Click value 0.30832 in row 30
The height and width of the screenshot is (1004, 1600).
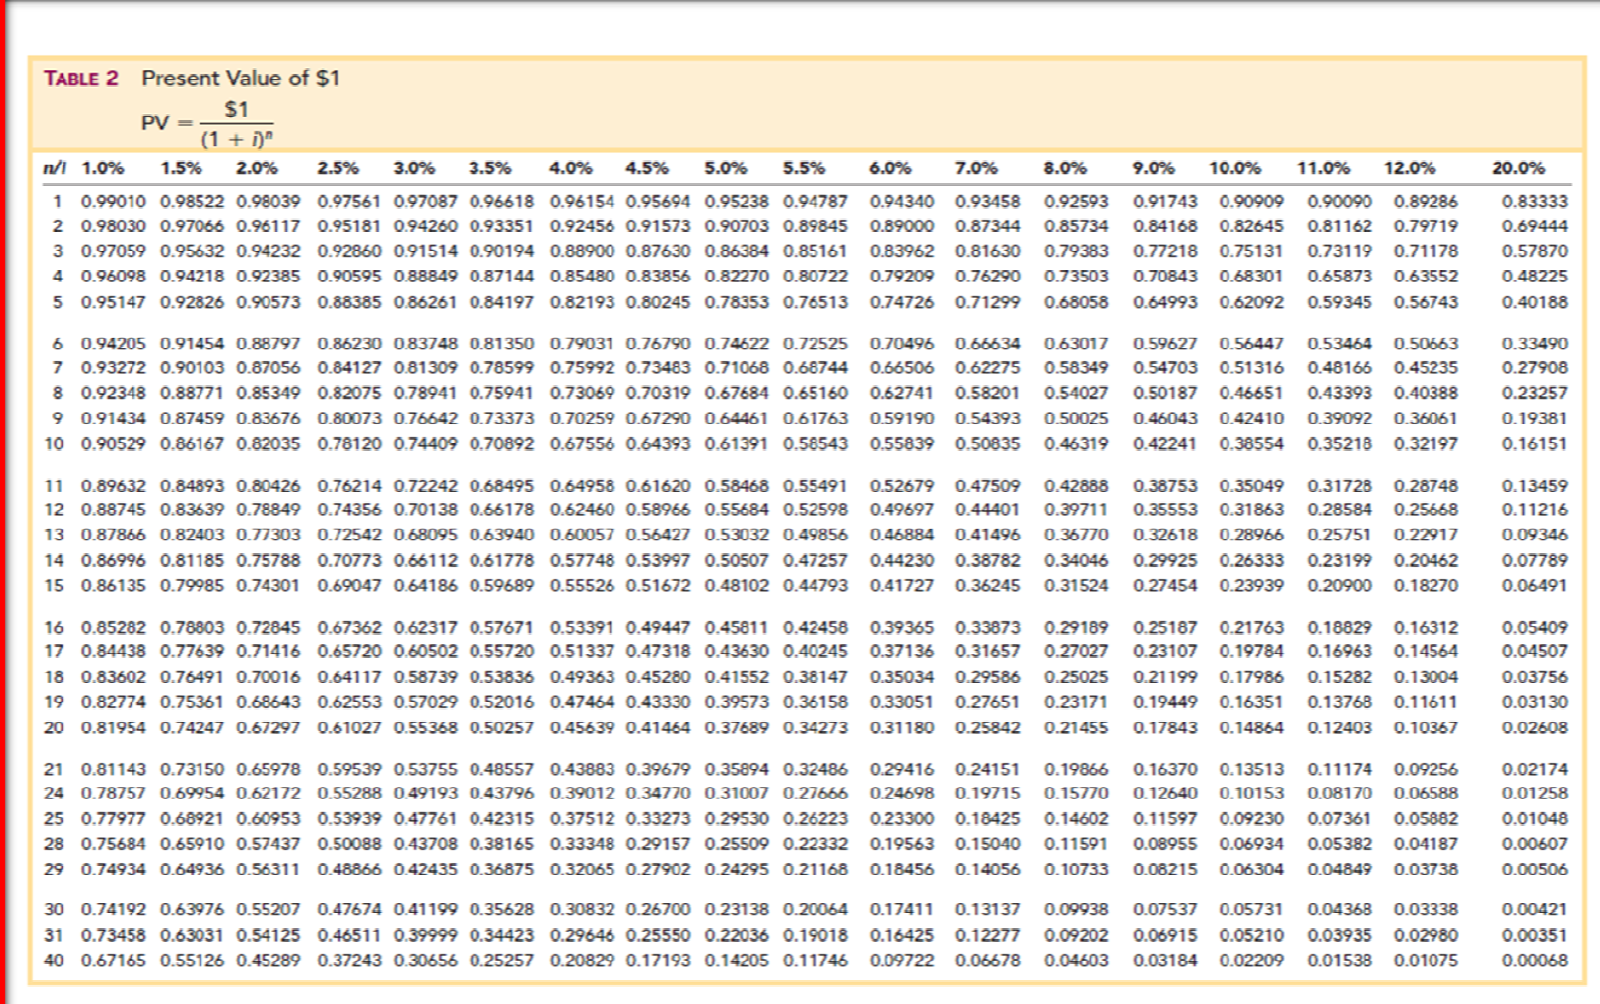[583, 910]
